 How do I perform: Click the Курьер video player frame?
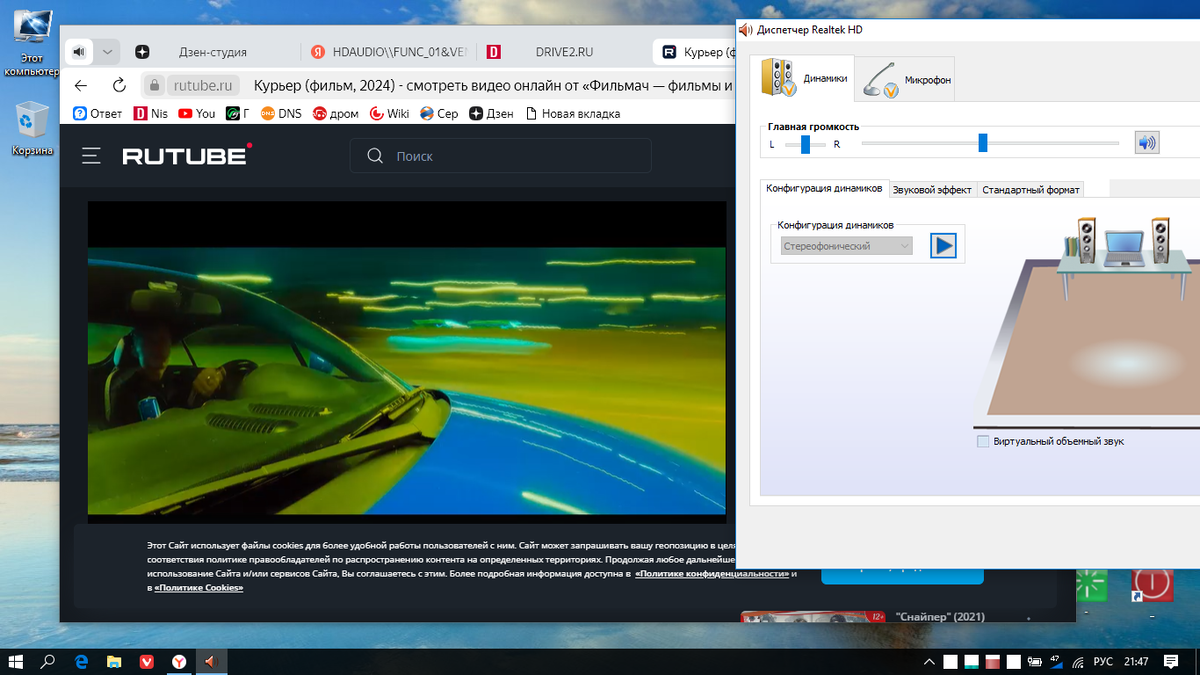tap(407, 361)
